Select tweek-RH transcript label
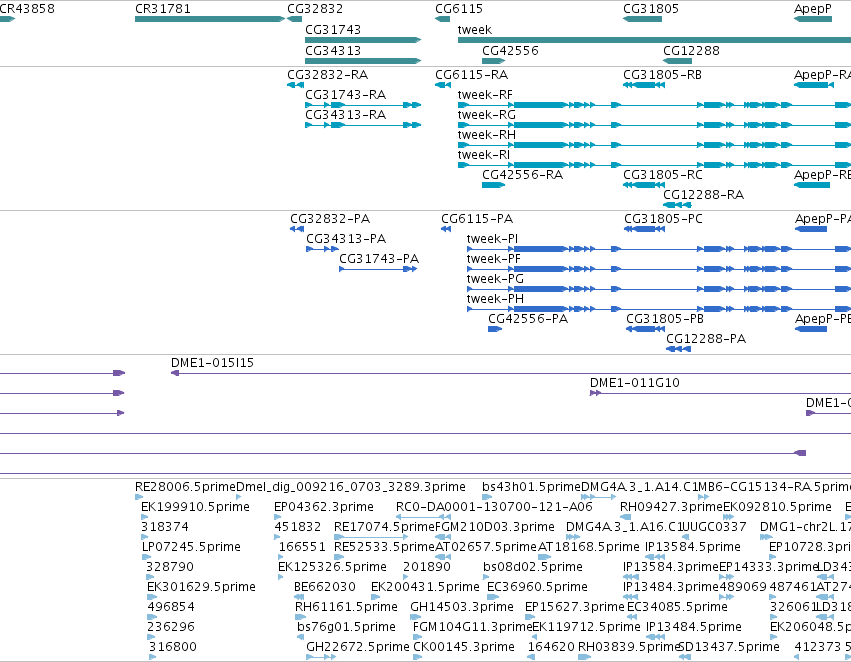 point(486,135)
